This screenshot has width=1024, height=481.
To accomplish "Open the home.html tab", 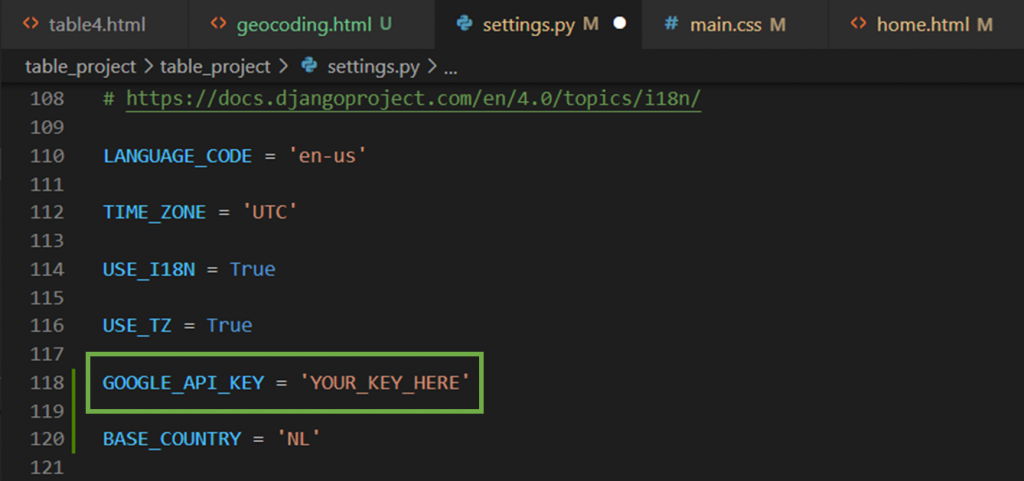I will point(925,24).
